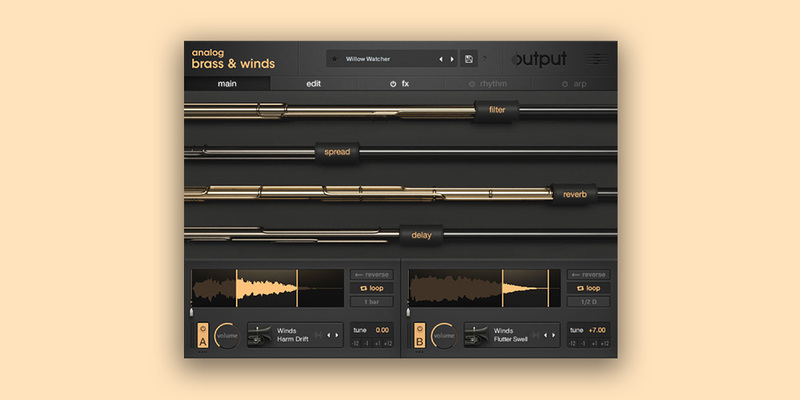Viewport: 800px width, 400px height.
Task: Save the current preset with floppy icon
Action: tap(469, 59)
